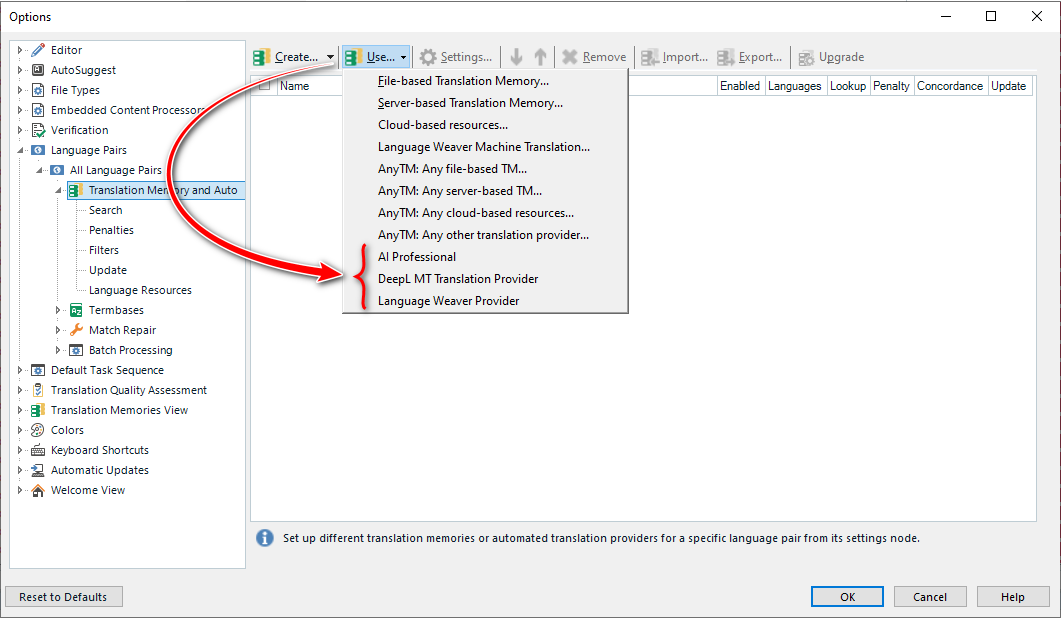Screen dimensions: 1061x618
Task: Select Filters in the tree
Action: [104, 250]
